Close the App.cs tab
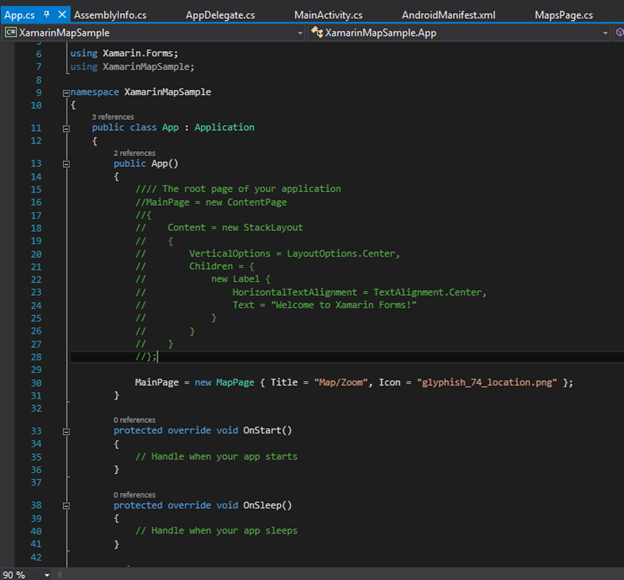 [x=62, y=15]
